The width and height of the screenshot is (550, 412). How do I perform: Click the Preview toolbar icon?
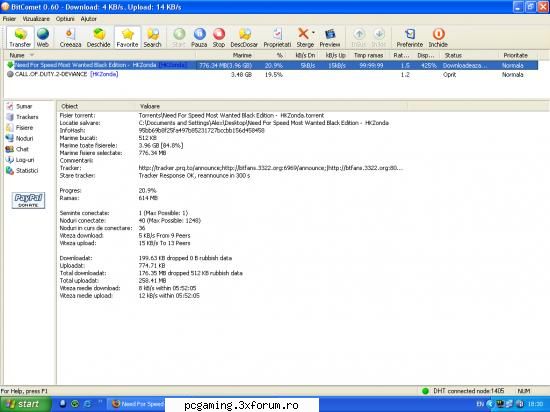click(330, 38)
